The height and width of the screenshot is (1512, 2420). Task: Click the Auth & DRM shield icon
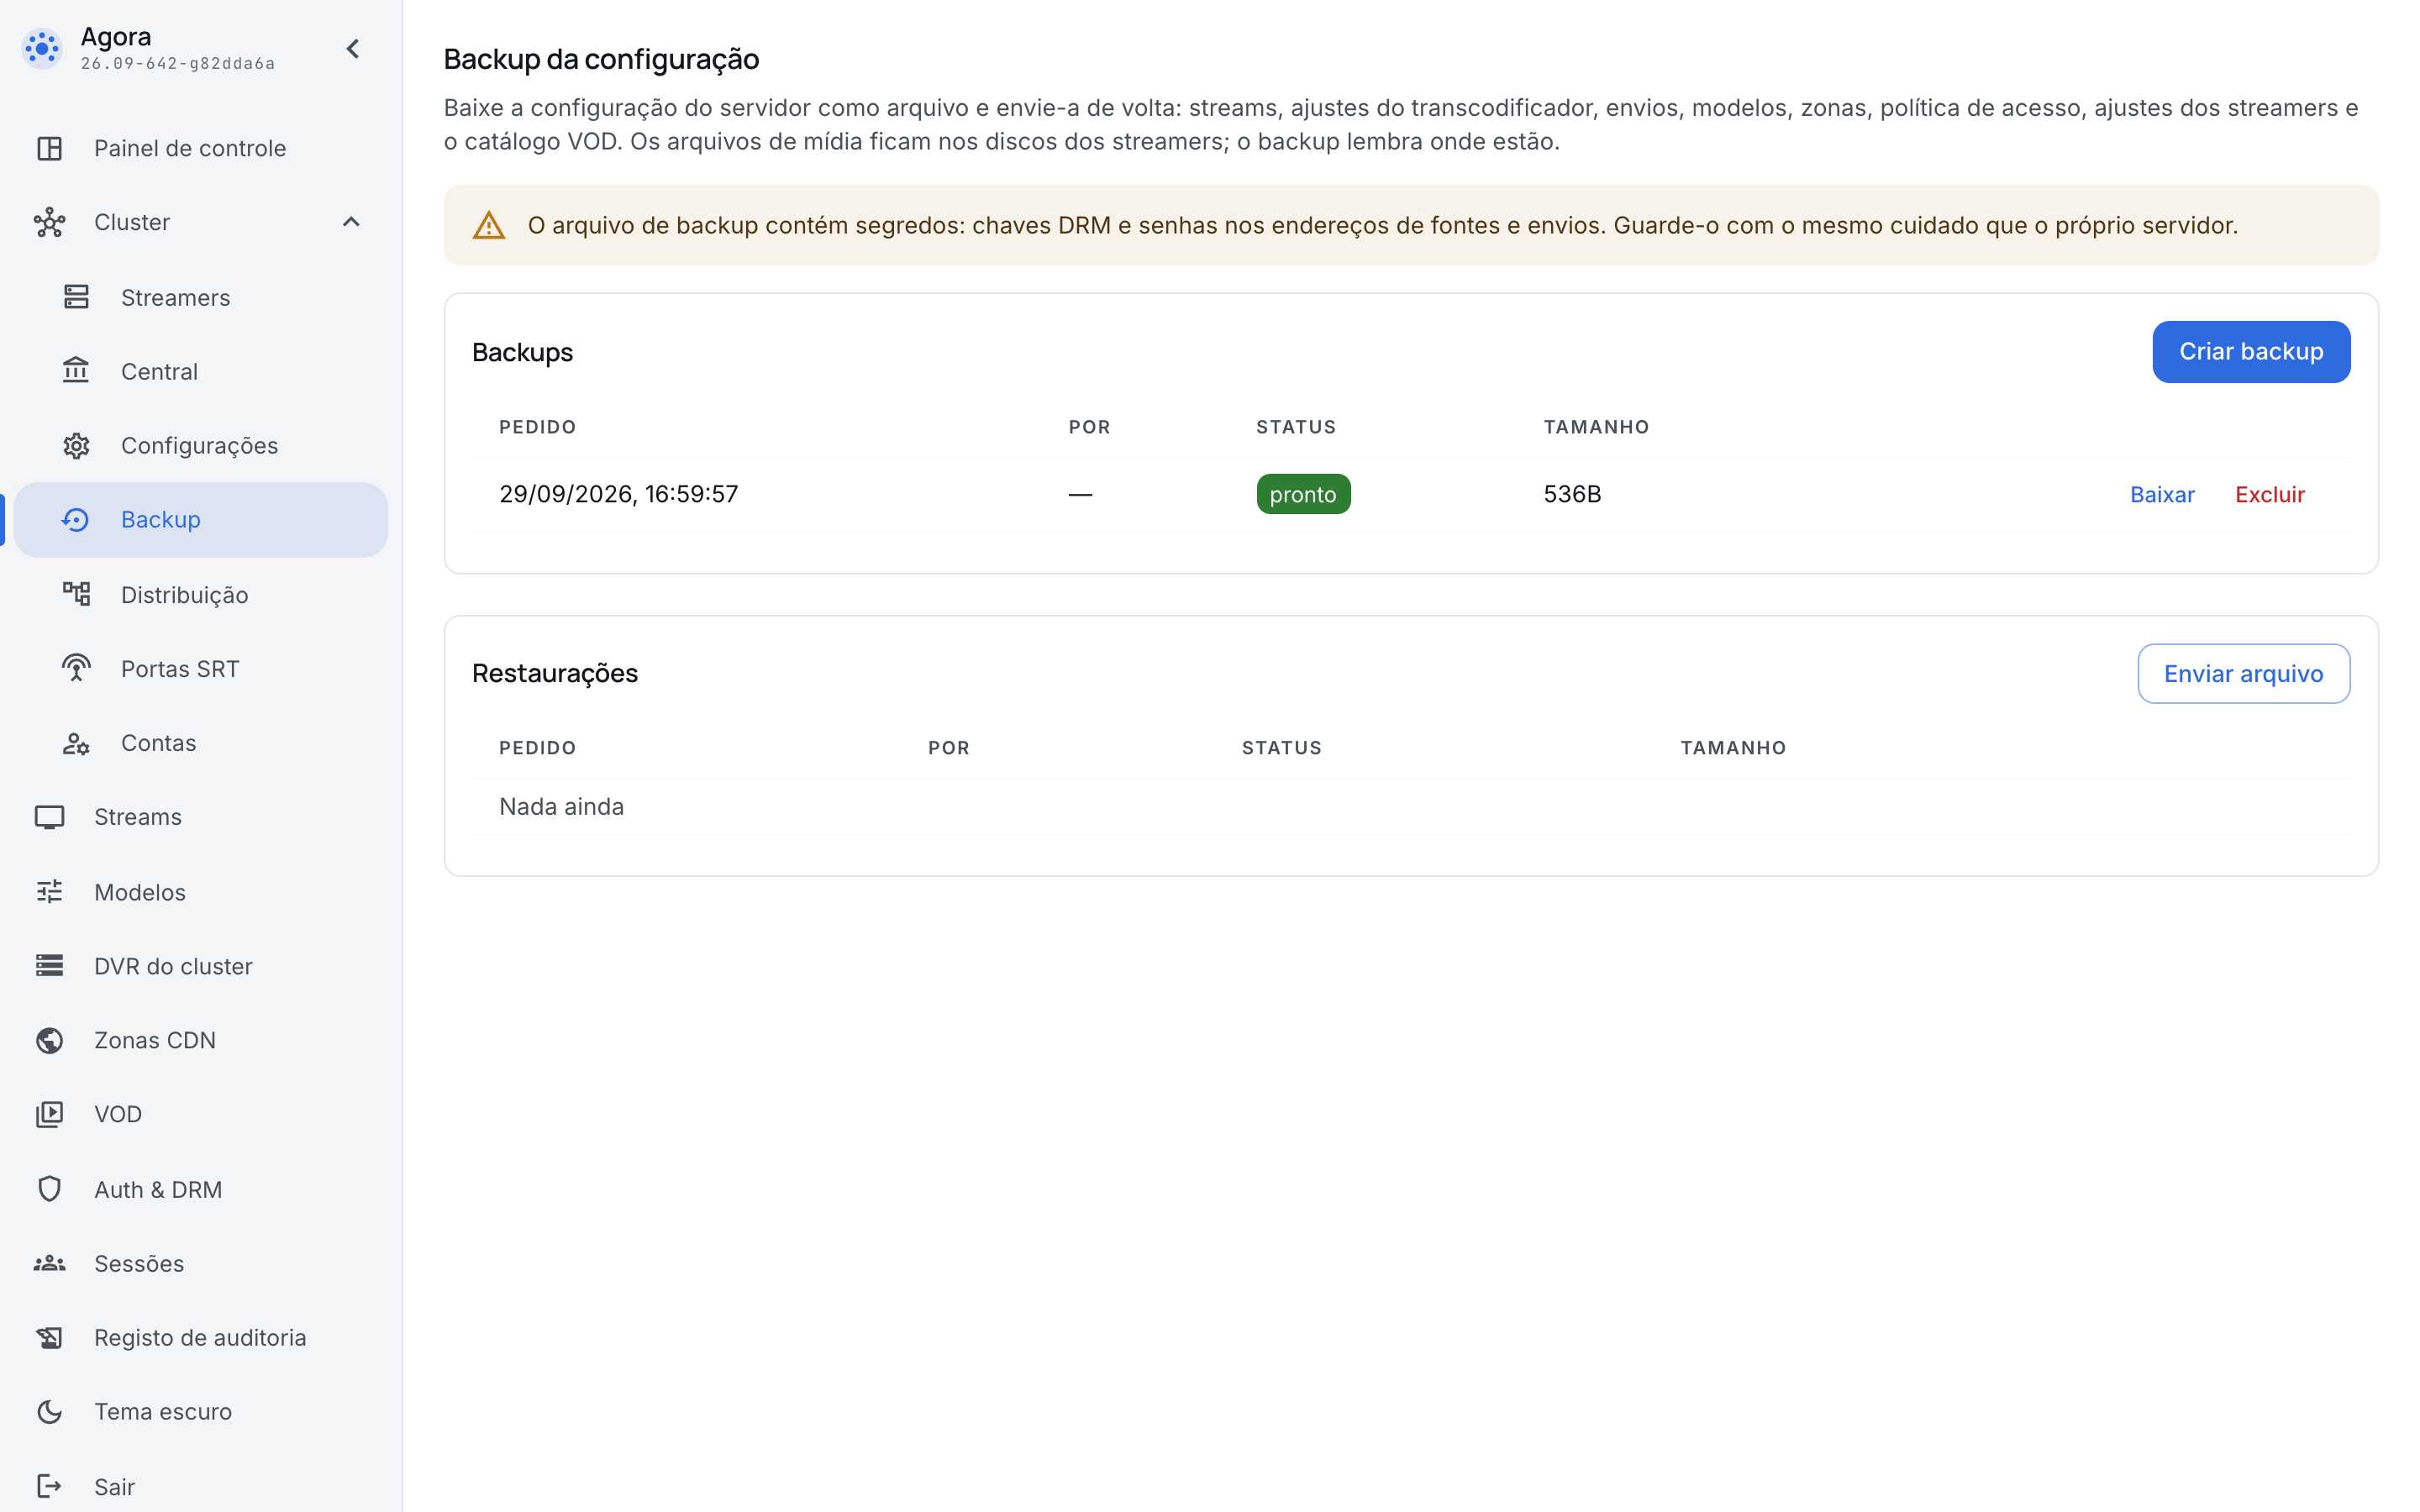[49, 1189]
